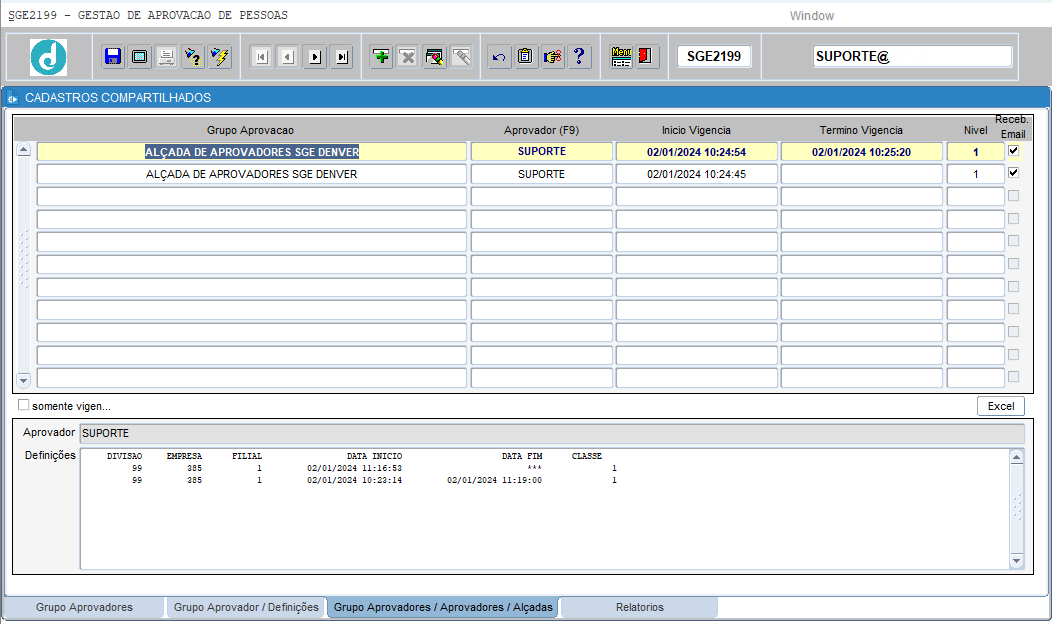Image resolution: width=1052 pixels, height=624 pixels.
Task: Click the 'Grupo Aprovacao' column header
Action: (x=250, y=130)
